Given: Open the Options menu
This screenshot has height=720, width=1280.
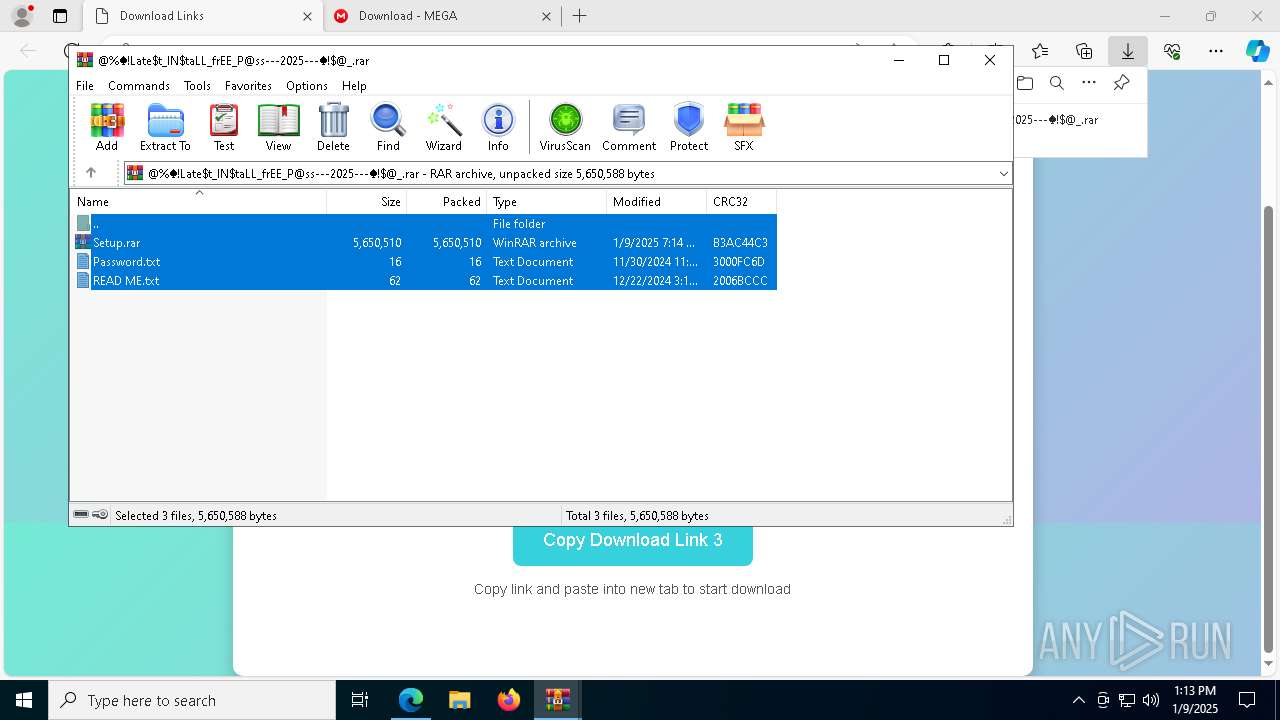Looking at the screenshot, I should pos(307,86).
